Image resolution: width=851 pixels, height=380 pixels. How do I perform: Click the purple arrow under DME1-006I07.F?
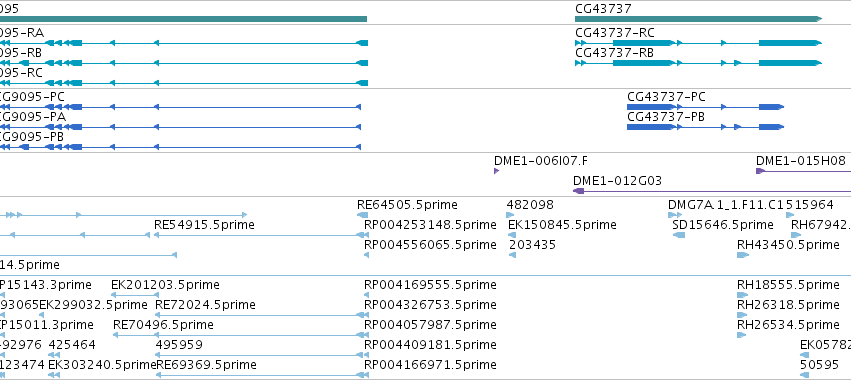tap(496, 171)
